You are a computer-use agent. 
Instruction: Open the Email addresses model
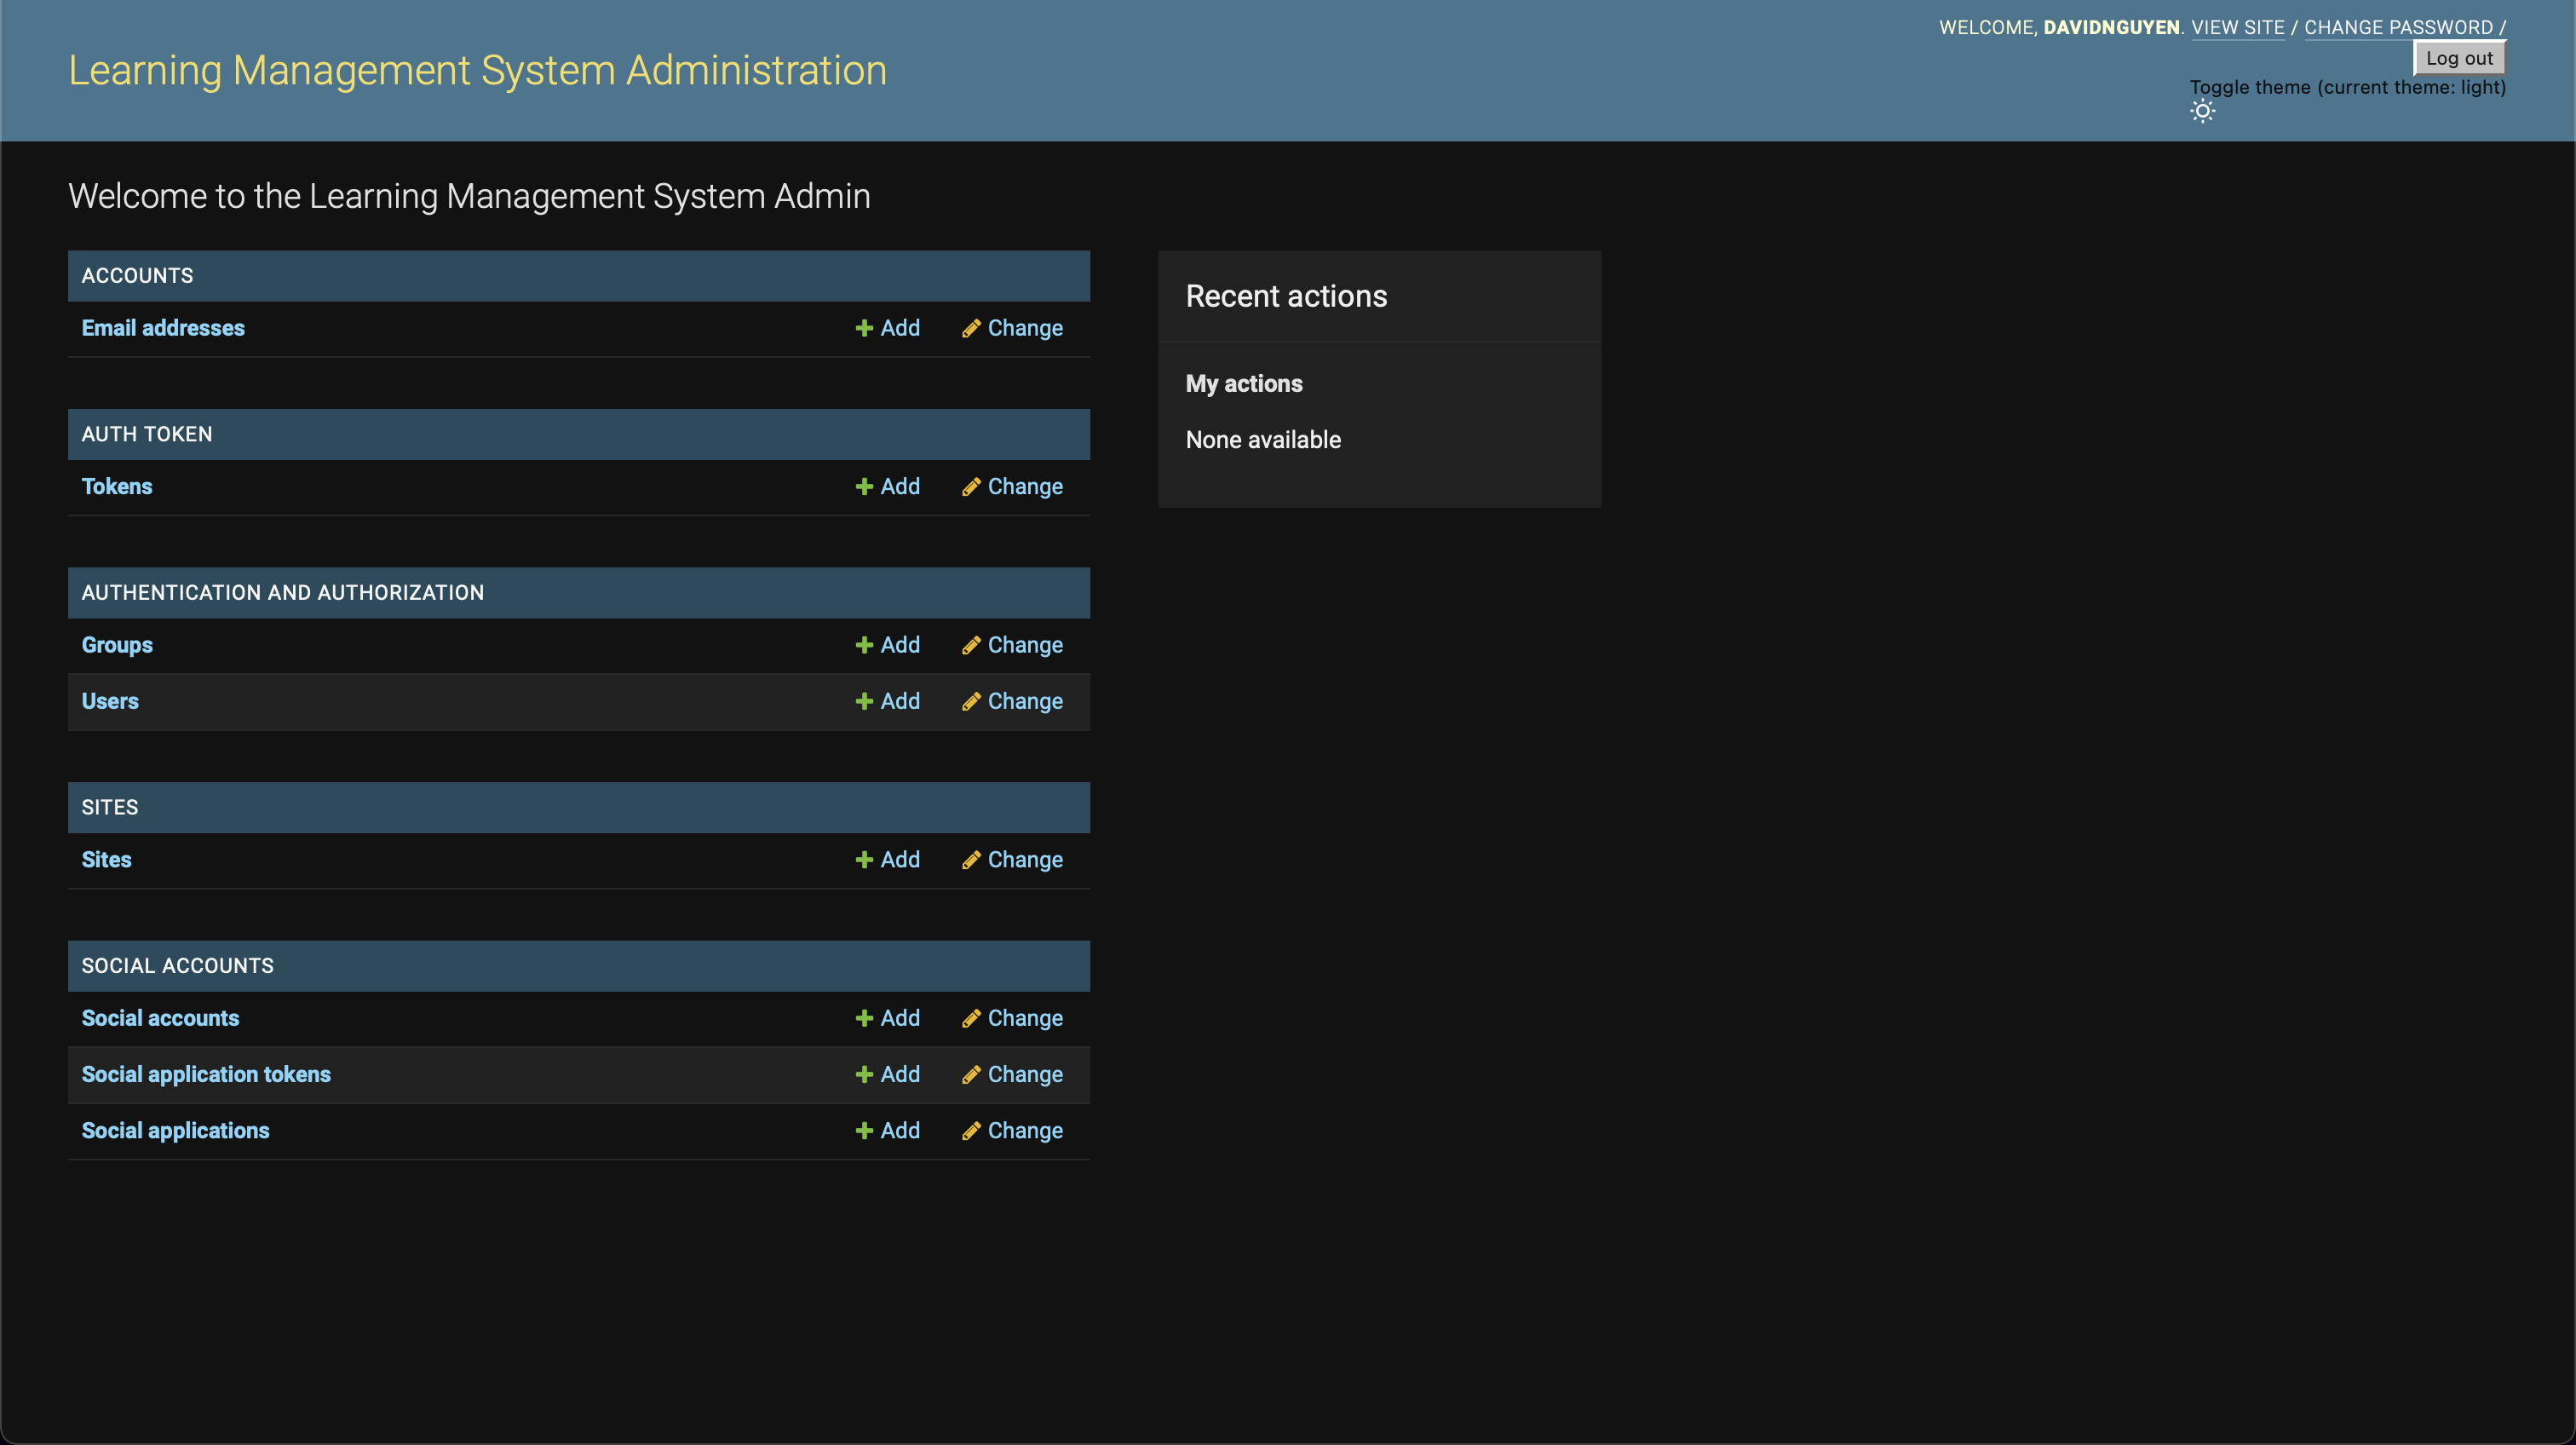(x=163, y=328)
